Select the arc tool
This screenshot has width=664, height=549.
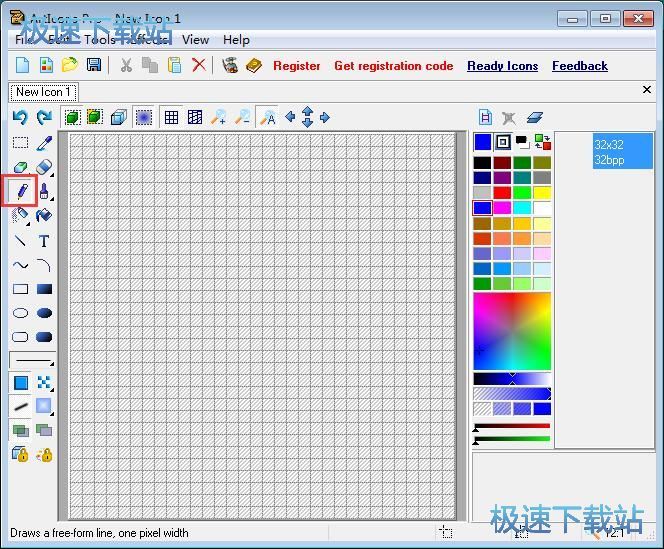point(44,266)
